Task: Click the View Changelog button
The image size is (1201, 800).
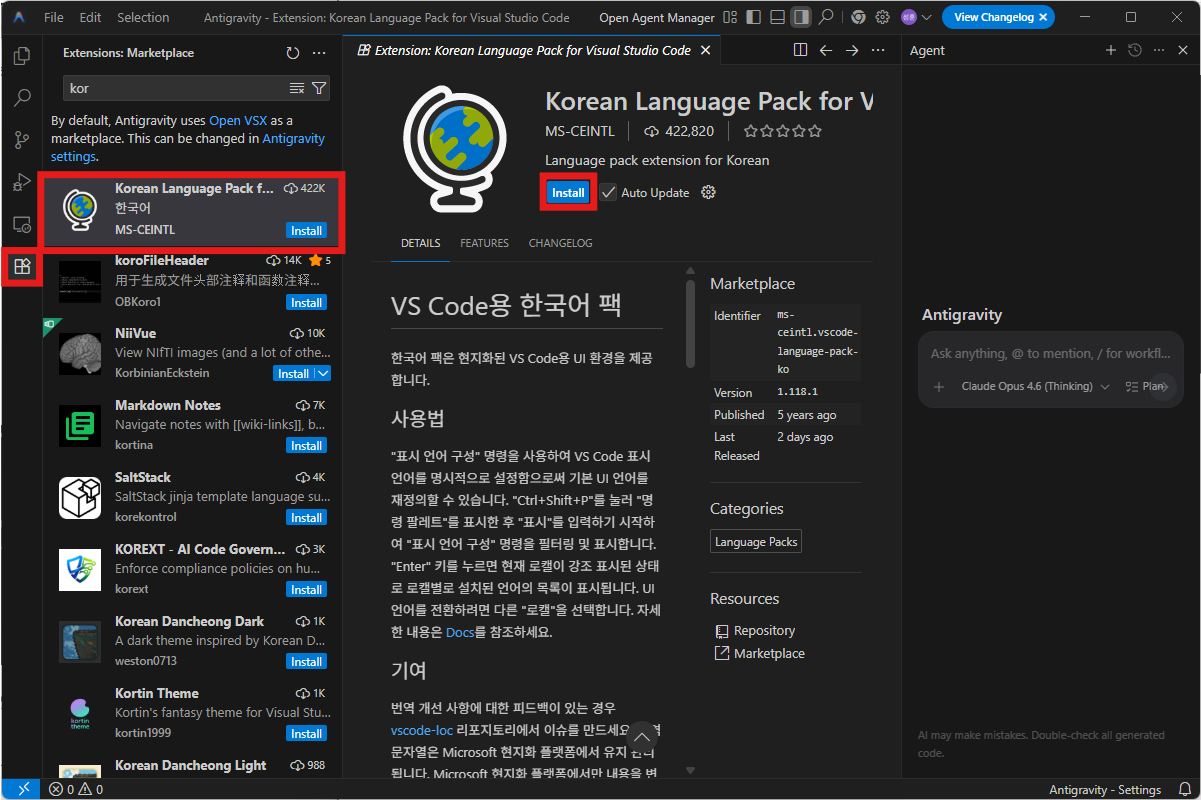Action: point(993,18)
